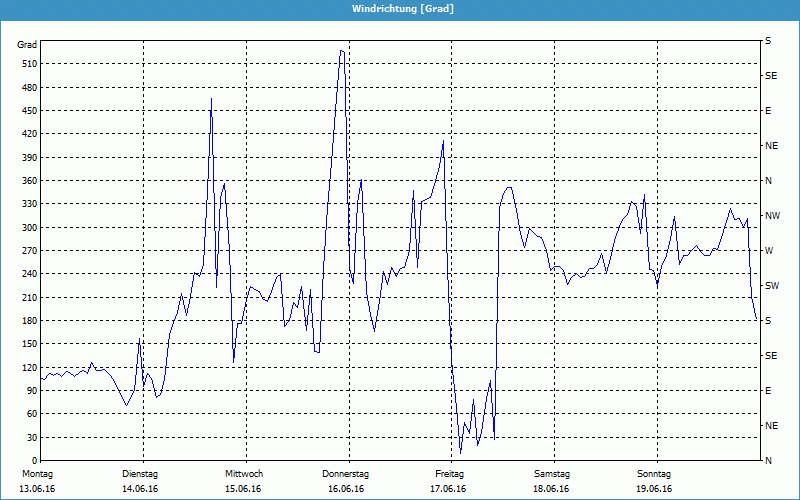Click the W compass label on right axis
The width and height of the screenshot is (800, 500).
coord(769,251)
